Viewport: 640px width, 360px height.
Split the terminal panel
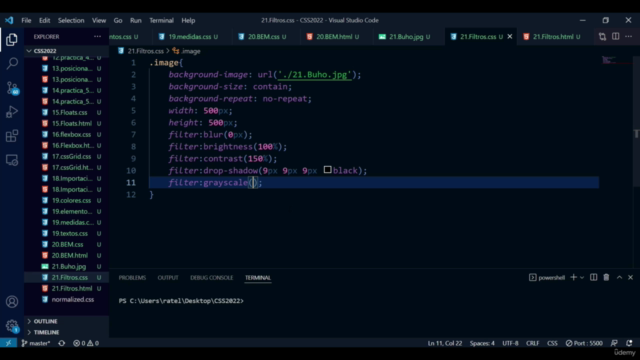click(x=593, y=278)
